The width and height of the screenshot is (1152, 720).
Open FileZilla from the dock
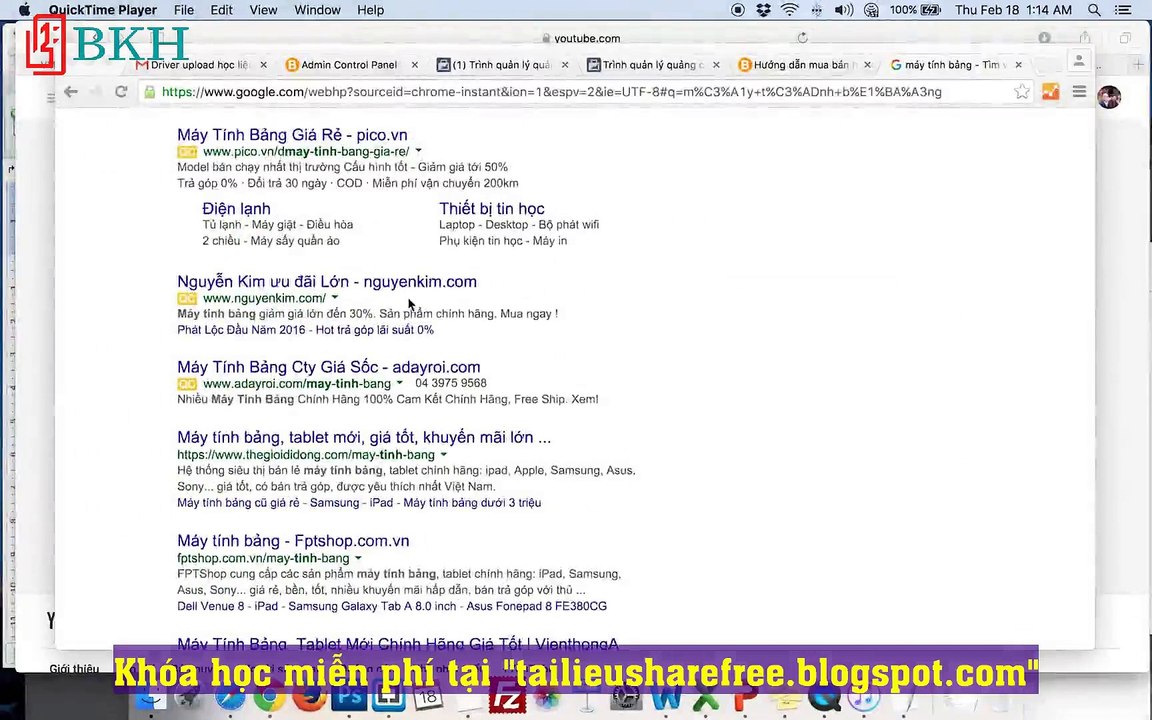(x=508, y=694)
